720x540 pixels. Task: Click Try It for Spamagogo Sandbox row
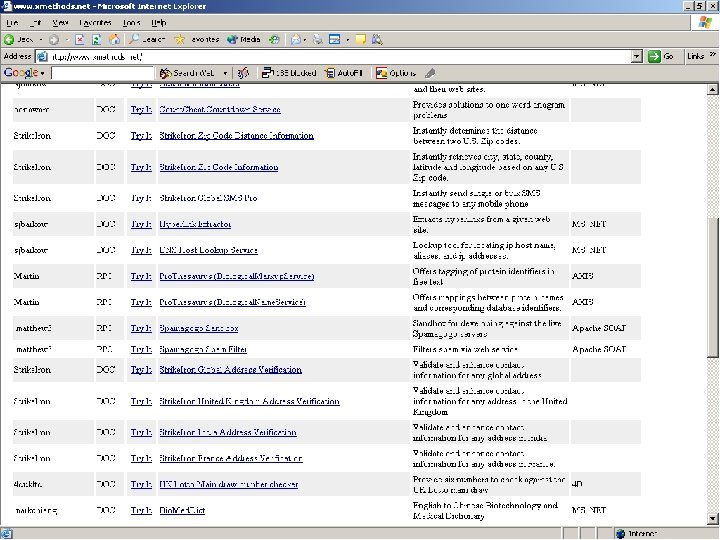point(141,328)
